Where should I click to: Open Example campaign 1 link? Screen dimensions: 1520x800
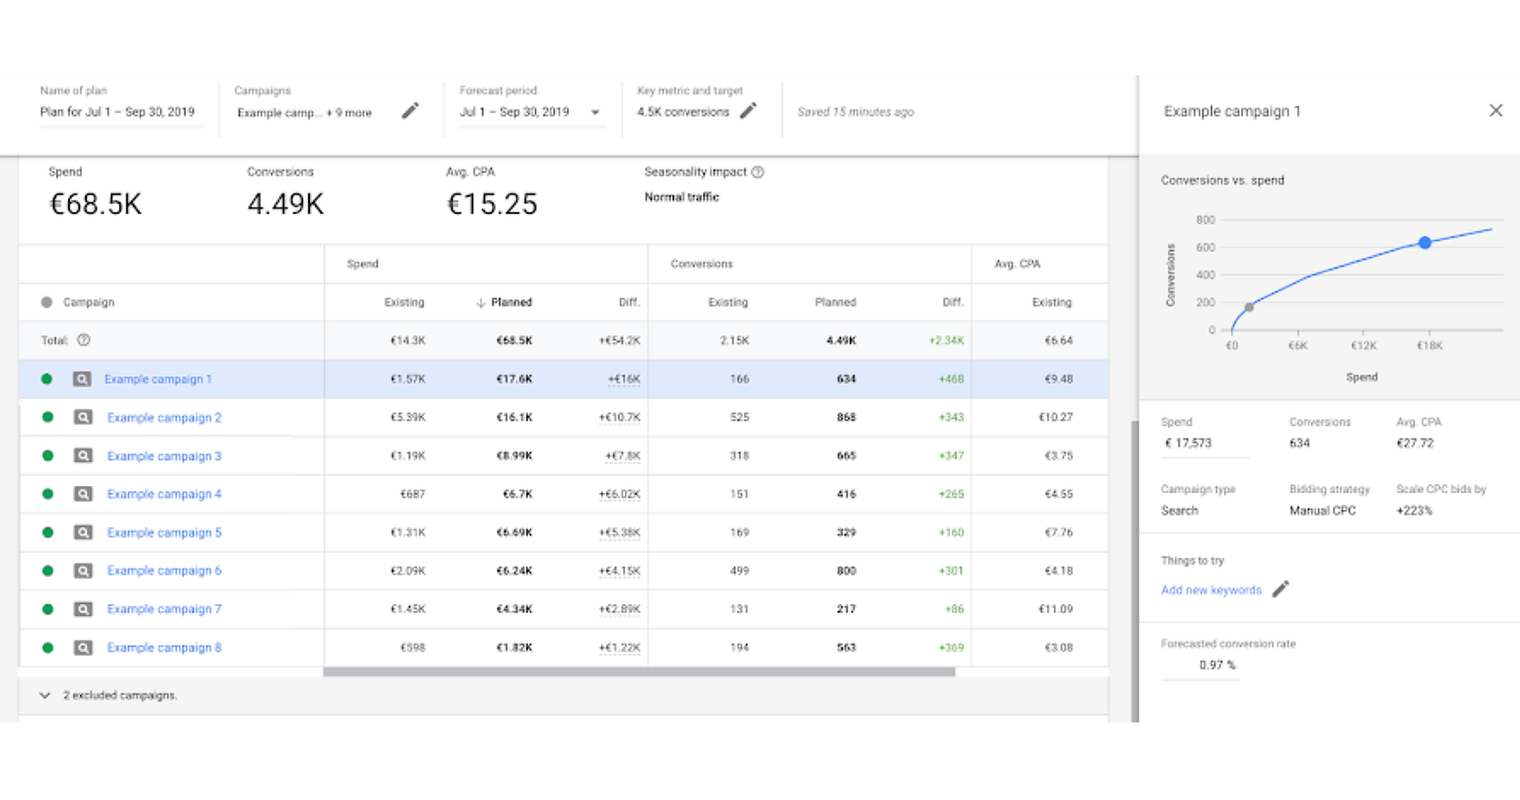click(158, 379)
